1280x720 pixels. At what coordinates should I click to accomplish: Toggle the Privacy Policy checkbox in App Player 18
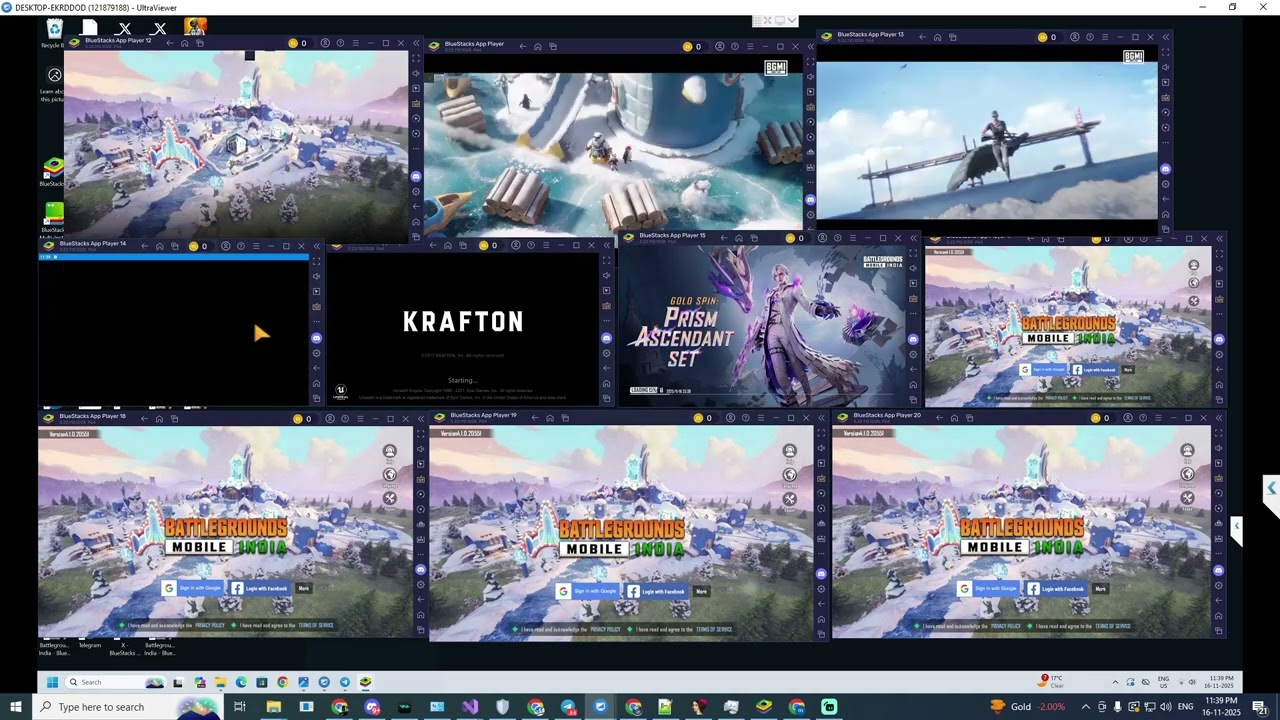pos(122,625)
